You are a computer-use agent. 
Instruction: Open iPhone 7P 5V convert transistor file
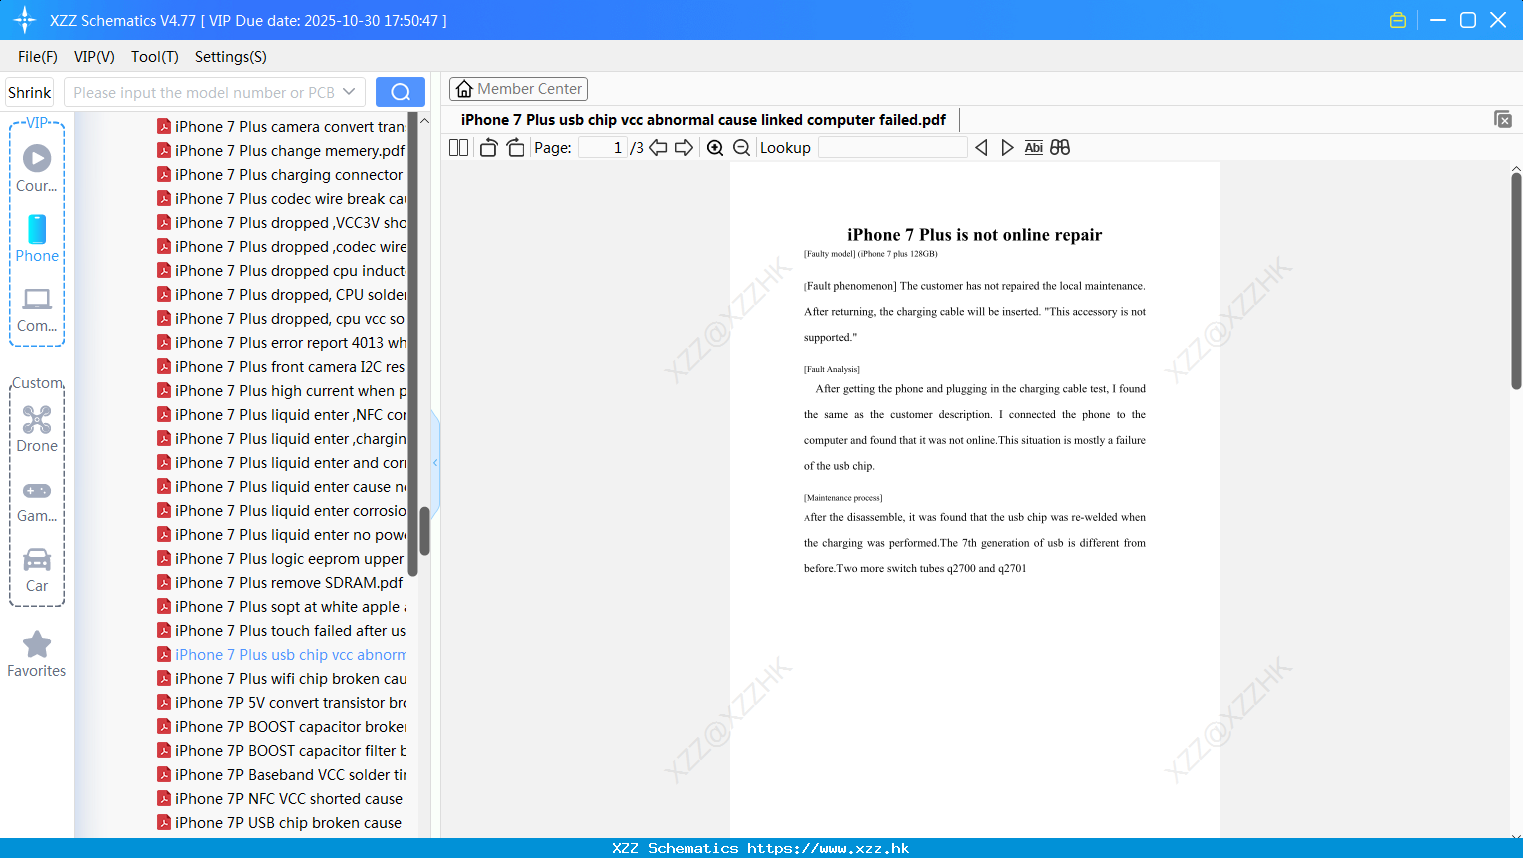click(x=281, y=702)
